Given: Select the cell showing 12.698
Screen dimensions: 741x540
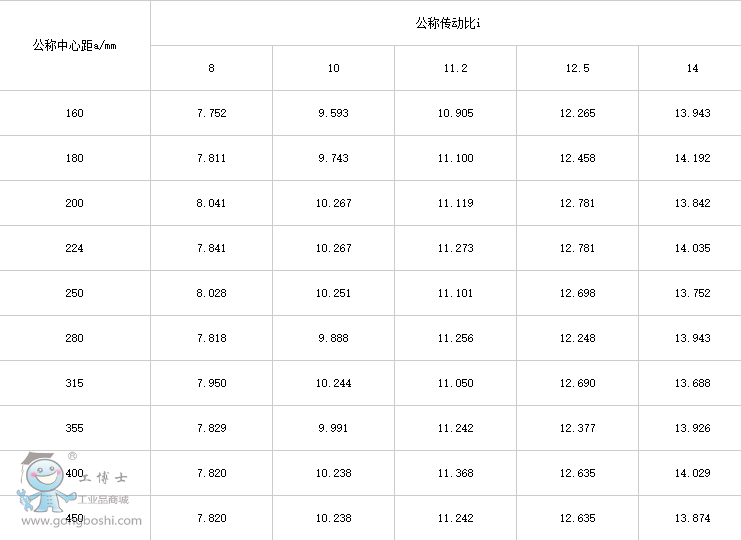Looking at the screenshot, I should [x=577, y=293].
